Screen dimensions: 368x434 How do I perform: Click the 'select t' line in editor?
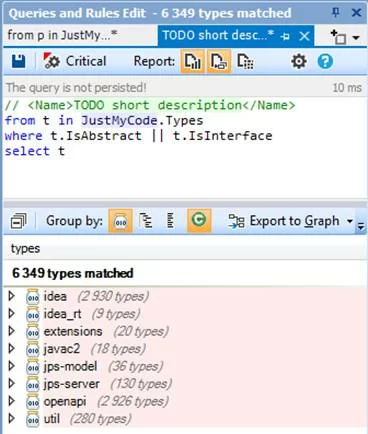pyautogui.click(x=35, y=151)
